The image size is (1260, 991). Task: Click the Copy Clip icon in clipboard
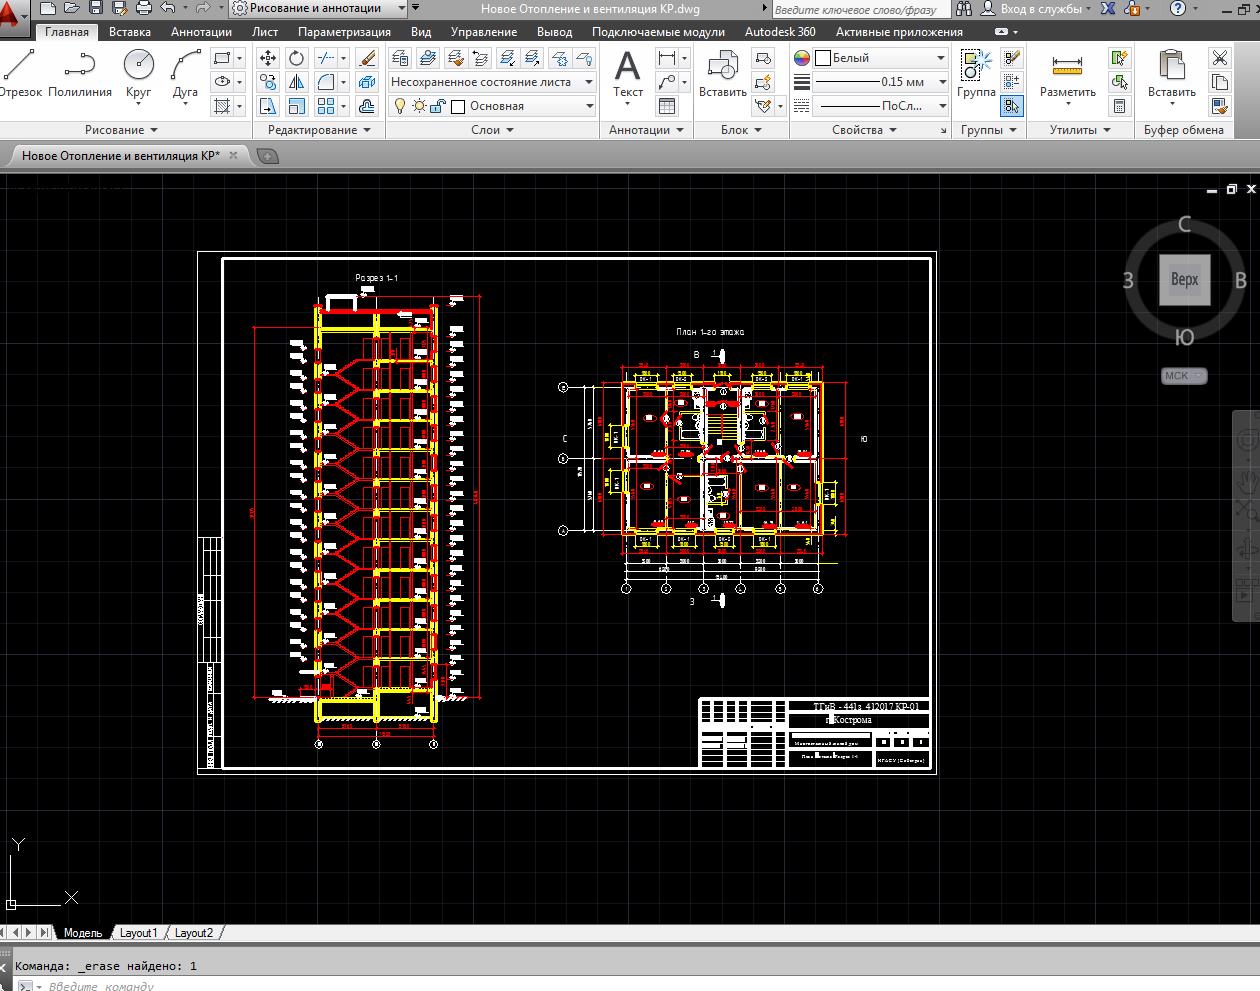click(1220, 82)
